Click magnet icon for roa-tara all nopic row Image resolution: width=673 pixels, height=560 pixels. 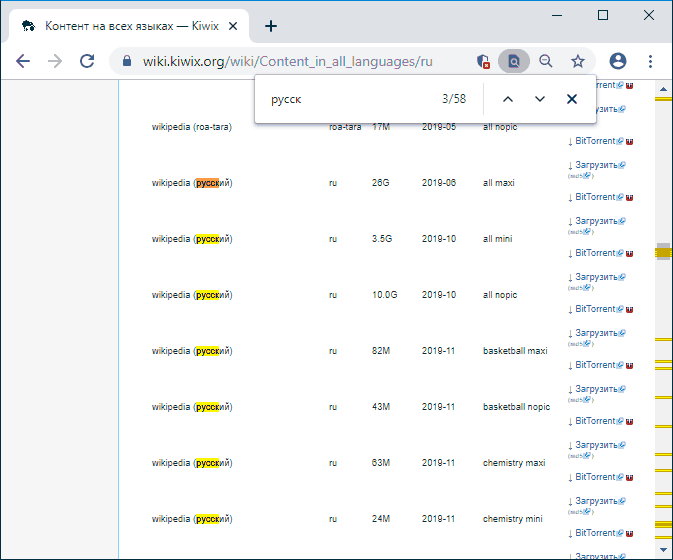(629, 142)
